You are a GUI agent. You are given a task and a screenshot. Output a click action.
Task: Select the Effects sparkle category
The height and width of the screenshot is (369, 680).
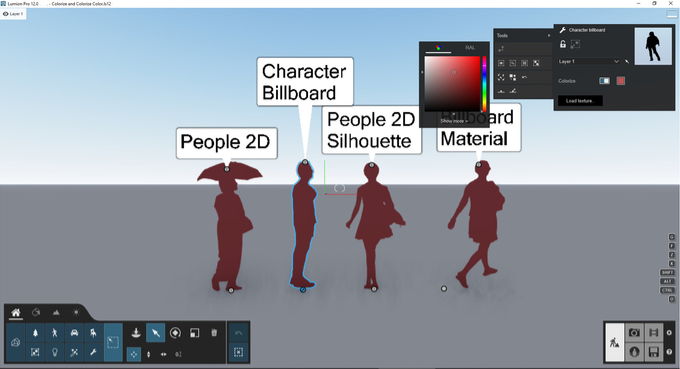(x=74, y=352)
